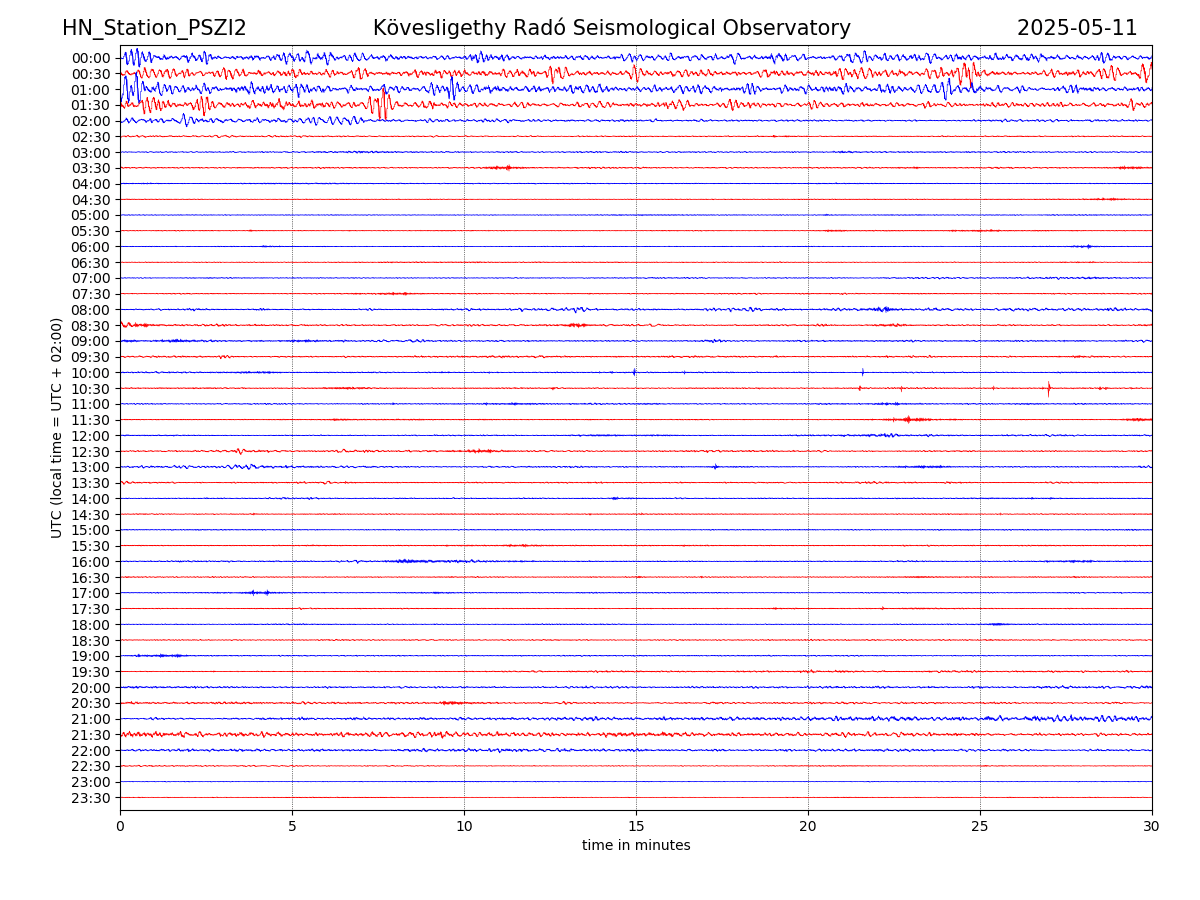Screen dimensions: 1200x900
Task: Click the red burst on the 11:30 trace
Action: tap(908, 419)
